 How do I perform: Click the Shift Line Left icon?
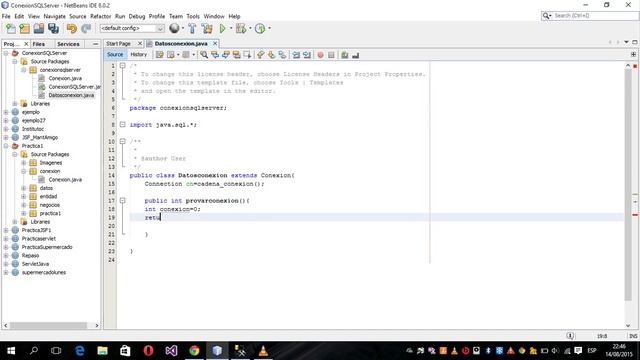pos(296,55)
